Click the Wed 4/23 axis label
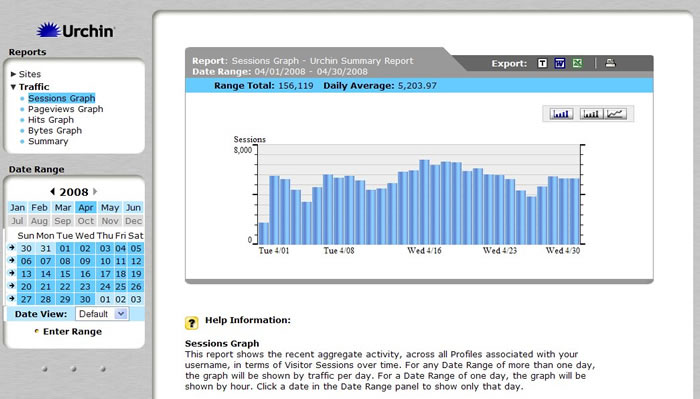Viewport: 700px width, 399px height. click(x=500, y=250)
